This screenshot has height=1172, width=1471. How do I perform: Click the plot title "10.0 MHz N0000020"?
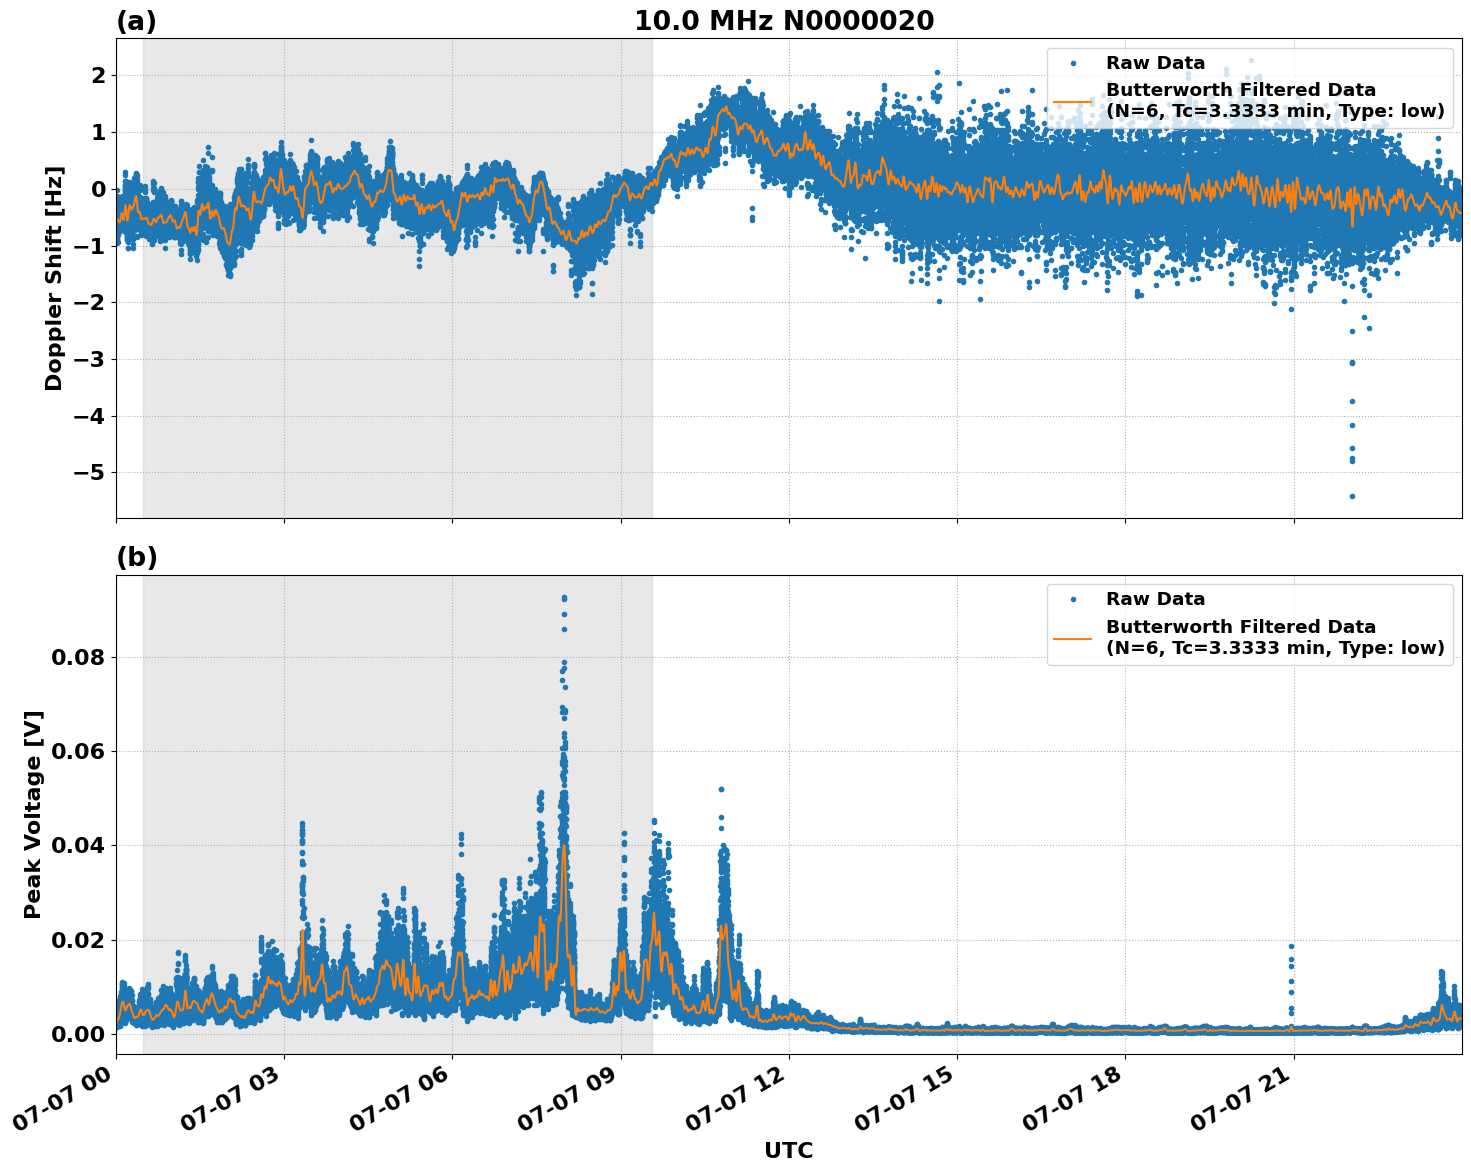pyautogui.click(x=784, y=21)
